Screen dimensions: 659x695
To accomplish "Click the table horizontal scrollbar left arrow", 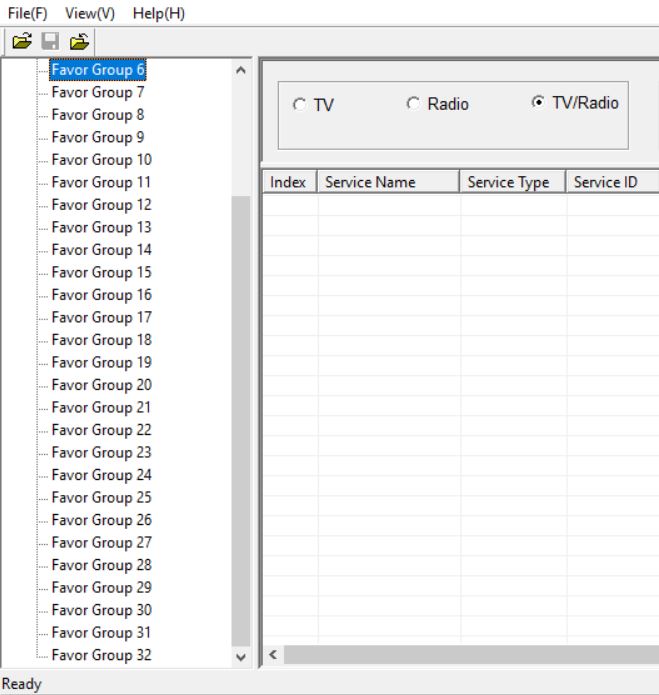I will (273, 655).
